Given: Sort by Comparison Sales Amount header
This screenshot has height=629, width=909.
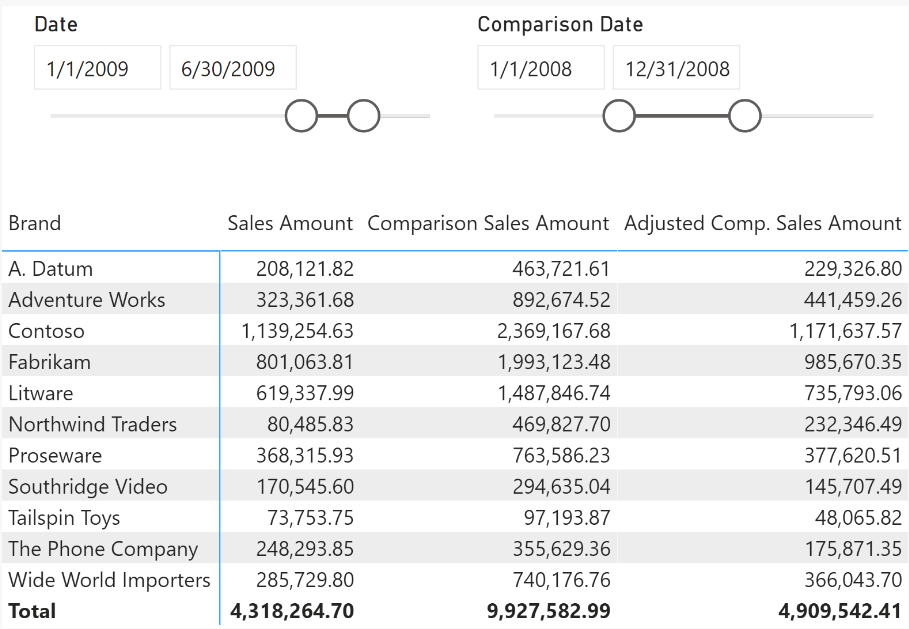Looking at the screenshot, I should [x=488, y=223].
